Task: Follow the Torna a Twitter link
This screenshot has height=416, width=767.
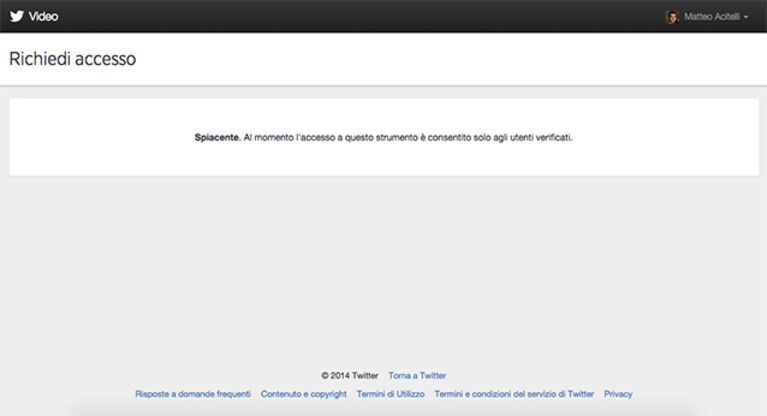Action: coord(417,375)
